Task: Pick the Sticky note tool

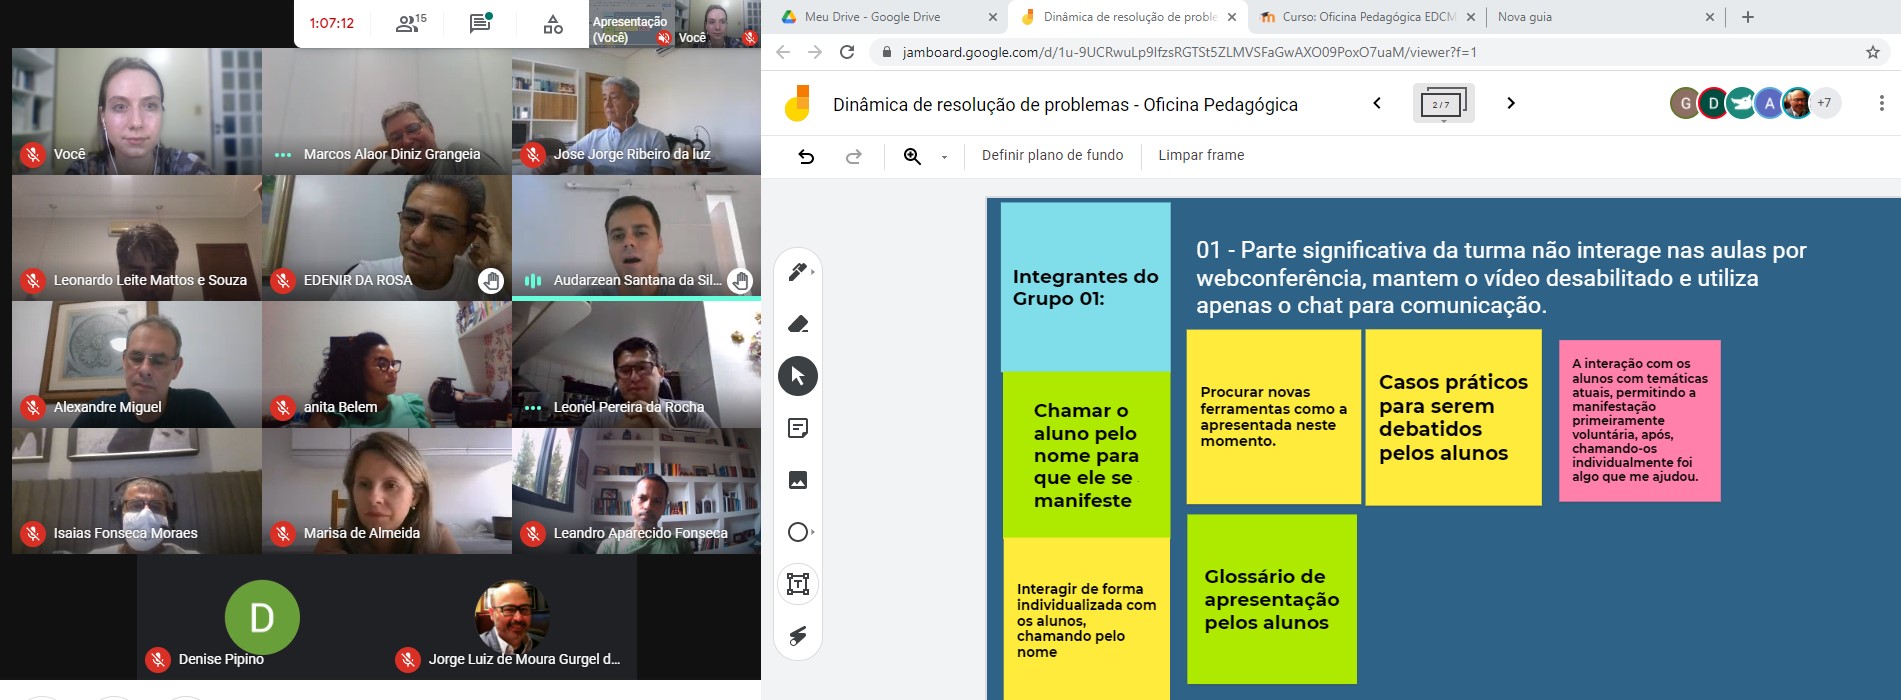Action: (x=797, y=428)
